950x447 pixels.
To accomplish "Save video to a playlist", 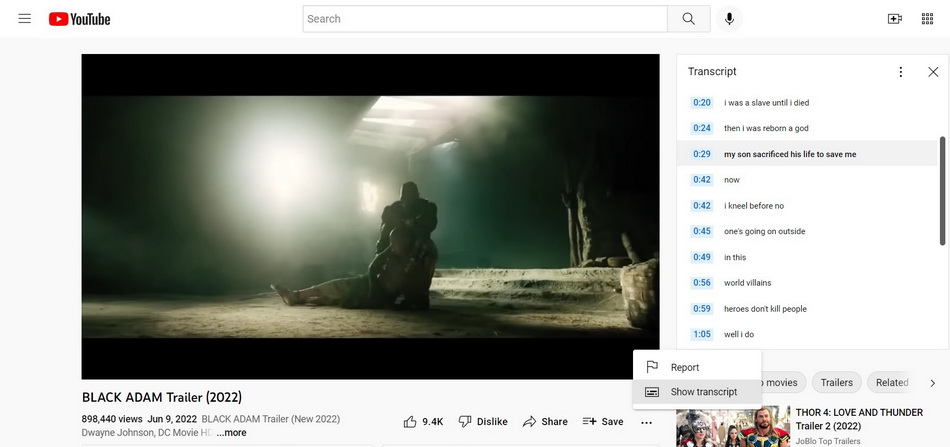I will (x=603, y=422).
